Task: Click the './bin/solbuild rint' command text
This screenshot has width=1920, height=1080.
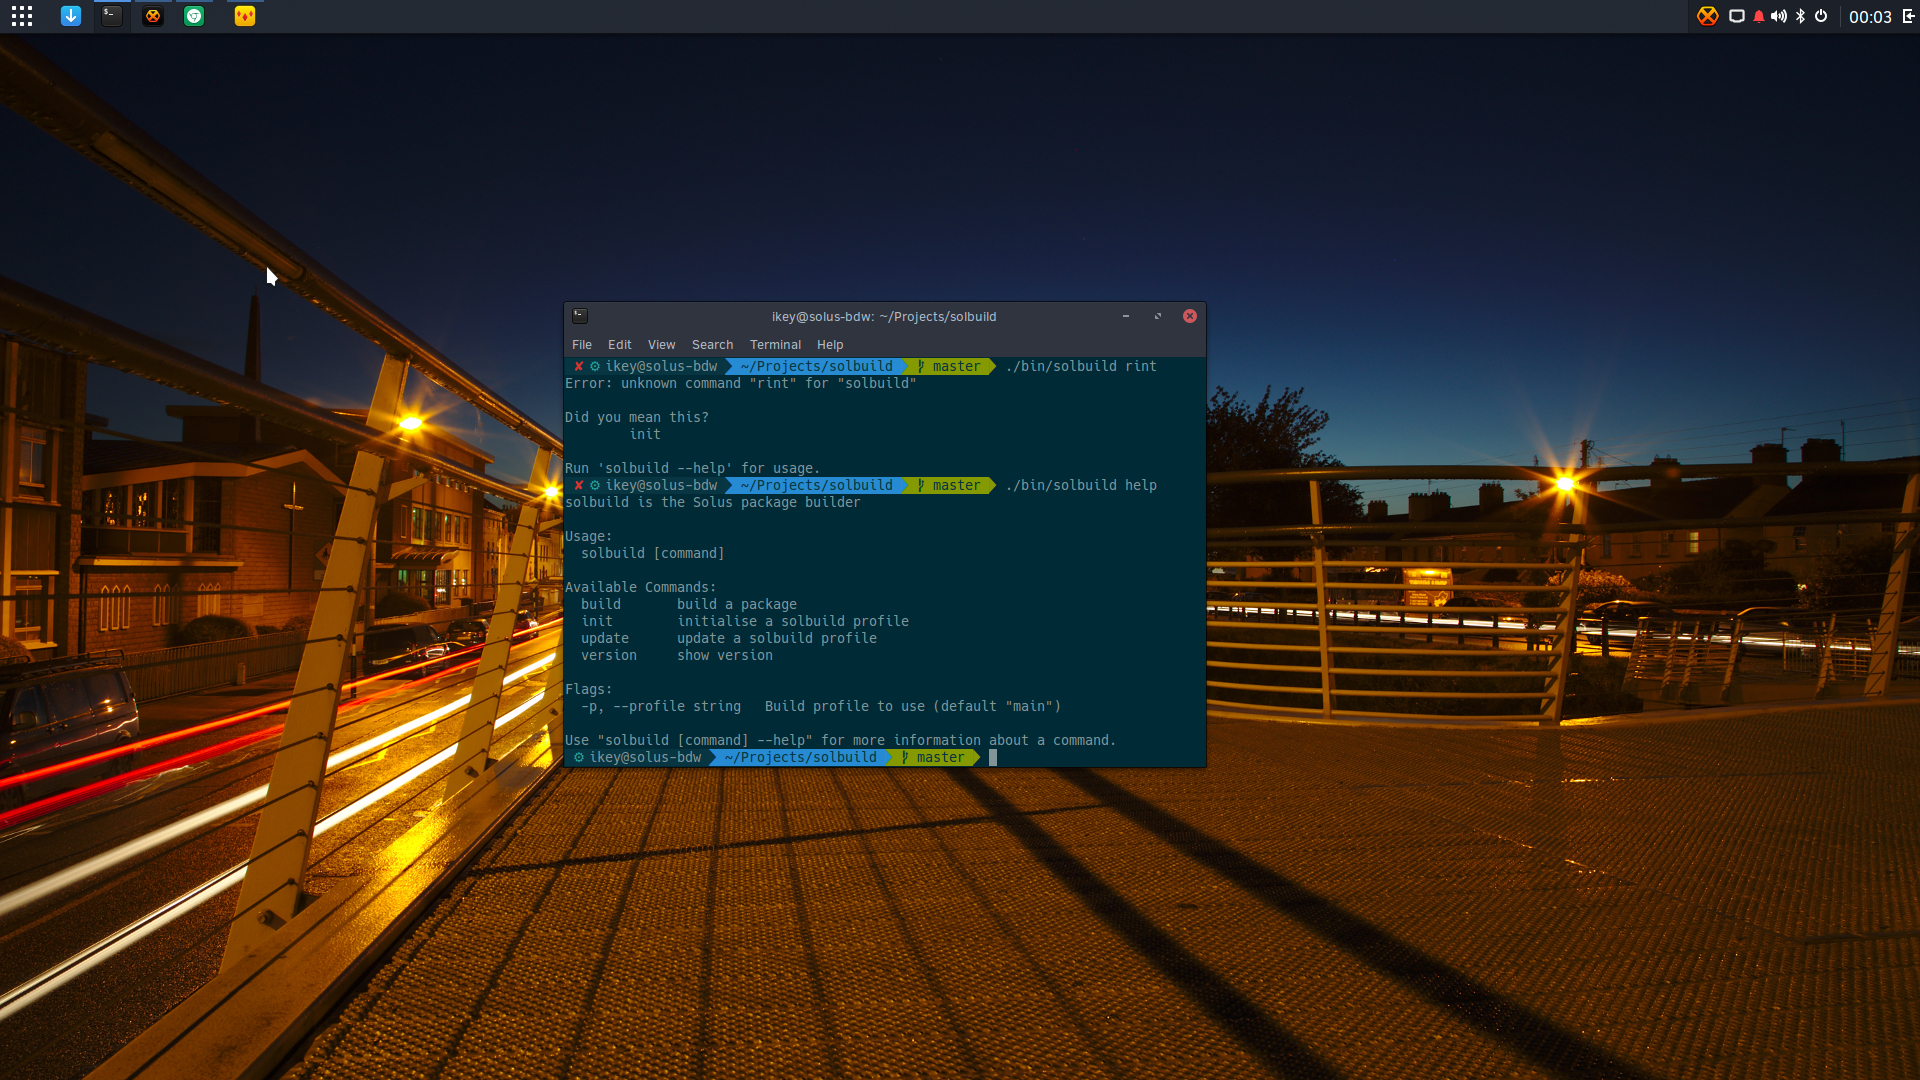Action: tap(1081, 367)
